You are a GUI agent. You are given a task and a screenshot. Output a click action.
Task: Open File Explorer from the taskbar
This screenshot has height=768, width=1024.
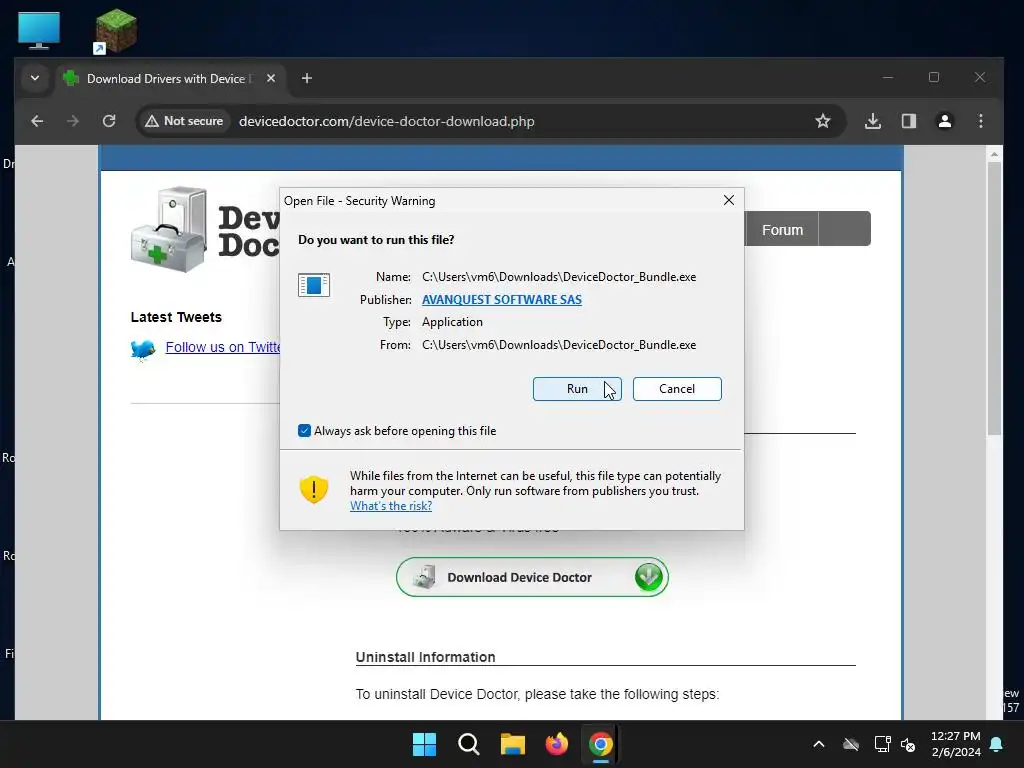click(513, 744)
